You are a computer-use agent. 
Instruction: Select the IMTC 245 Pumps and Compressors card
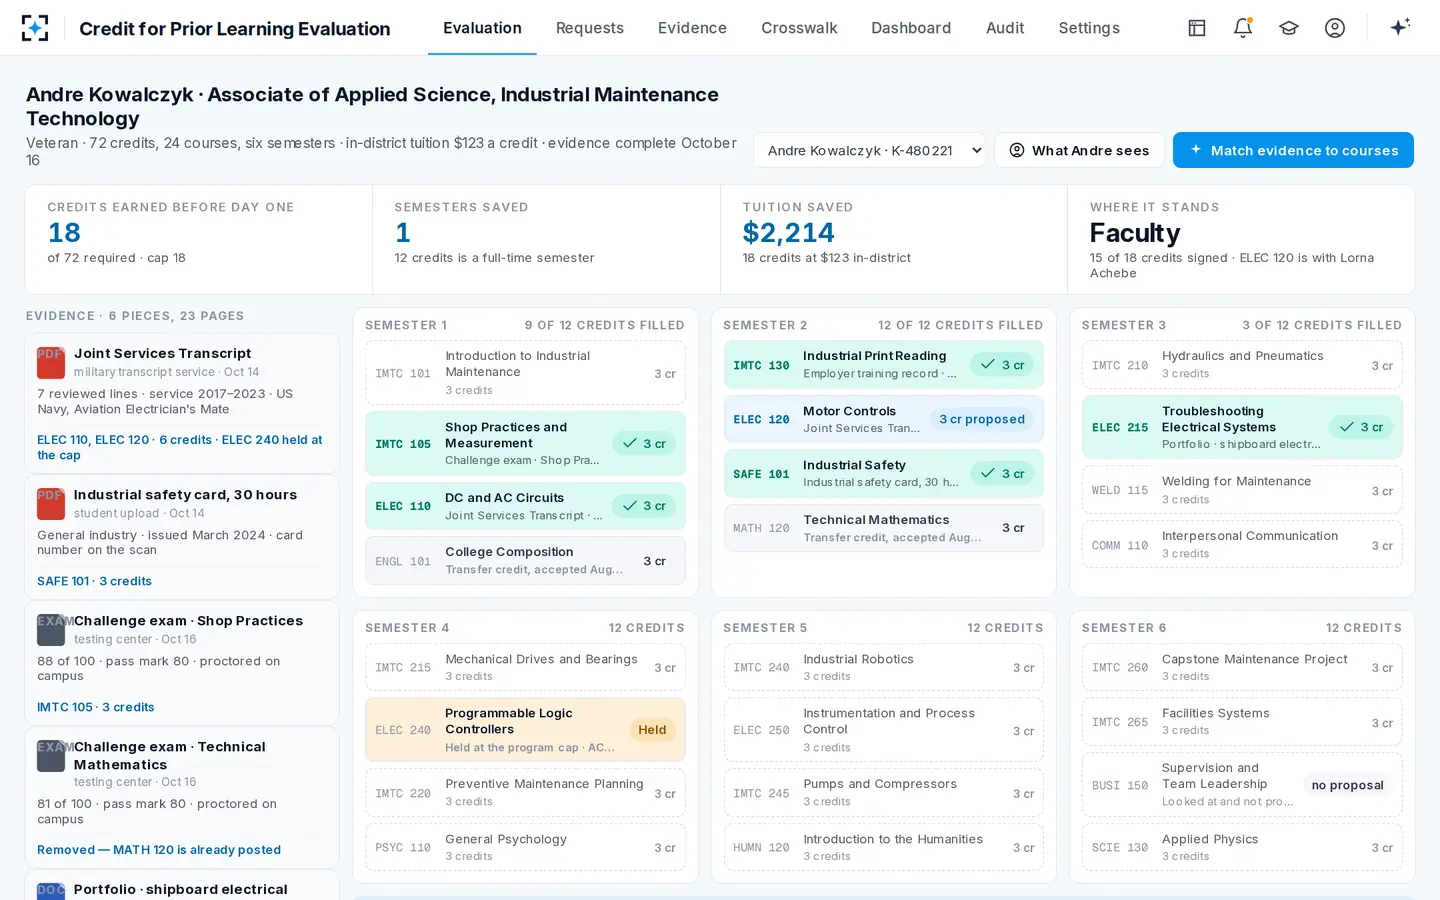(883, 793)
